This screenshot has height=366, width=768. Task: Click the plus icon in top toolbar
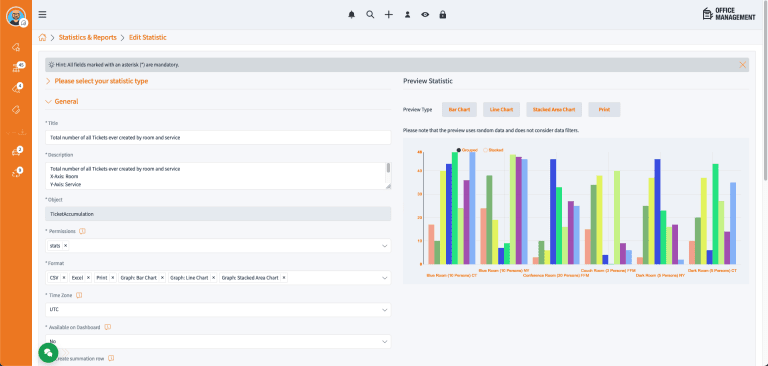coord(388,15)
